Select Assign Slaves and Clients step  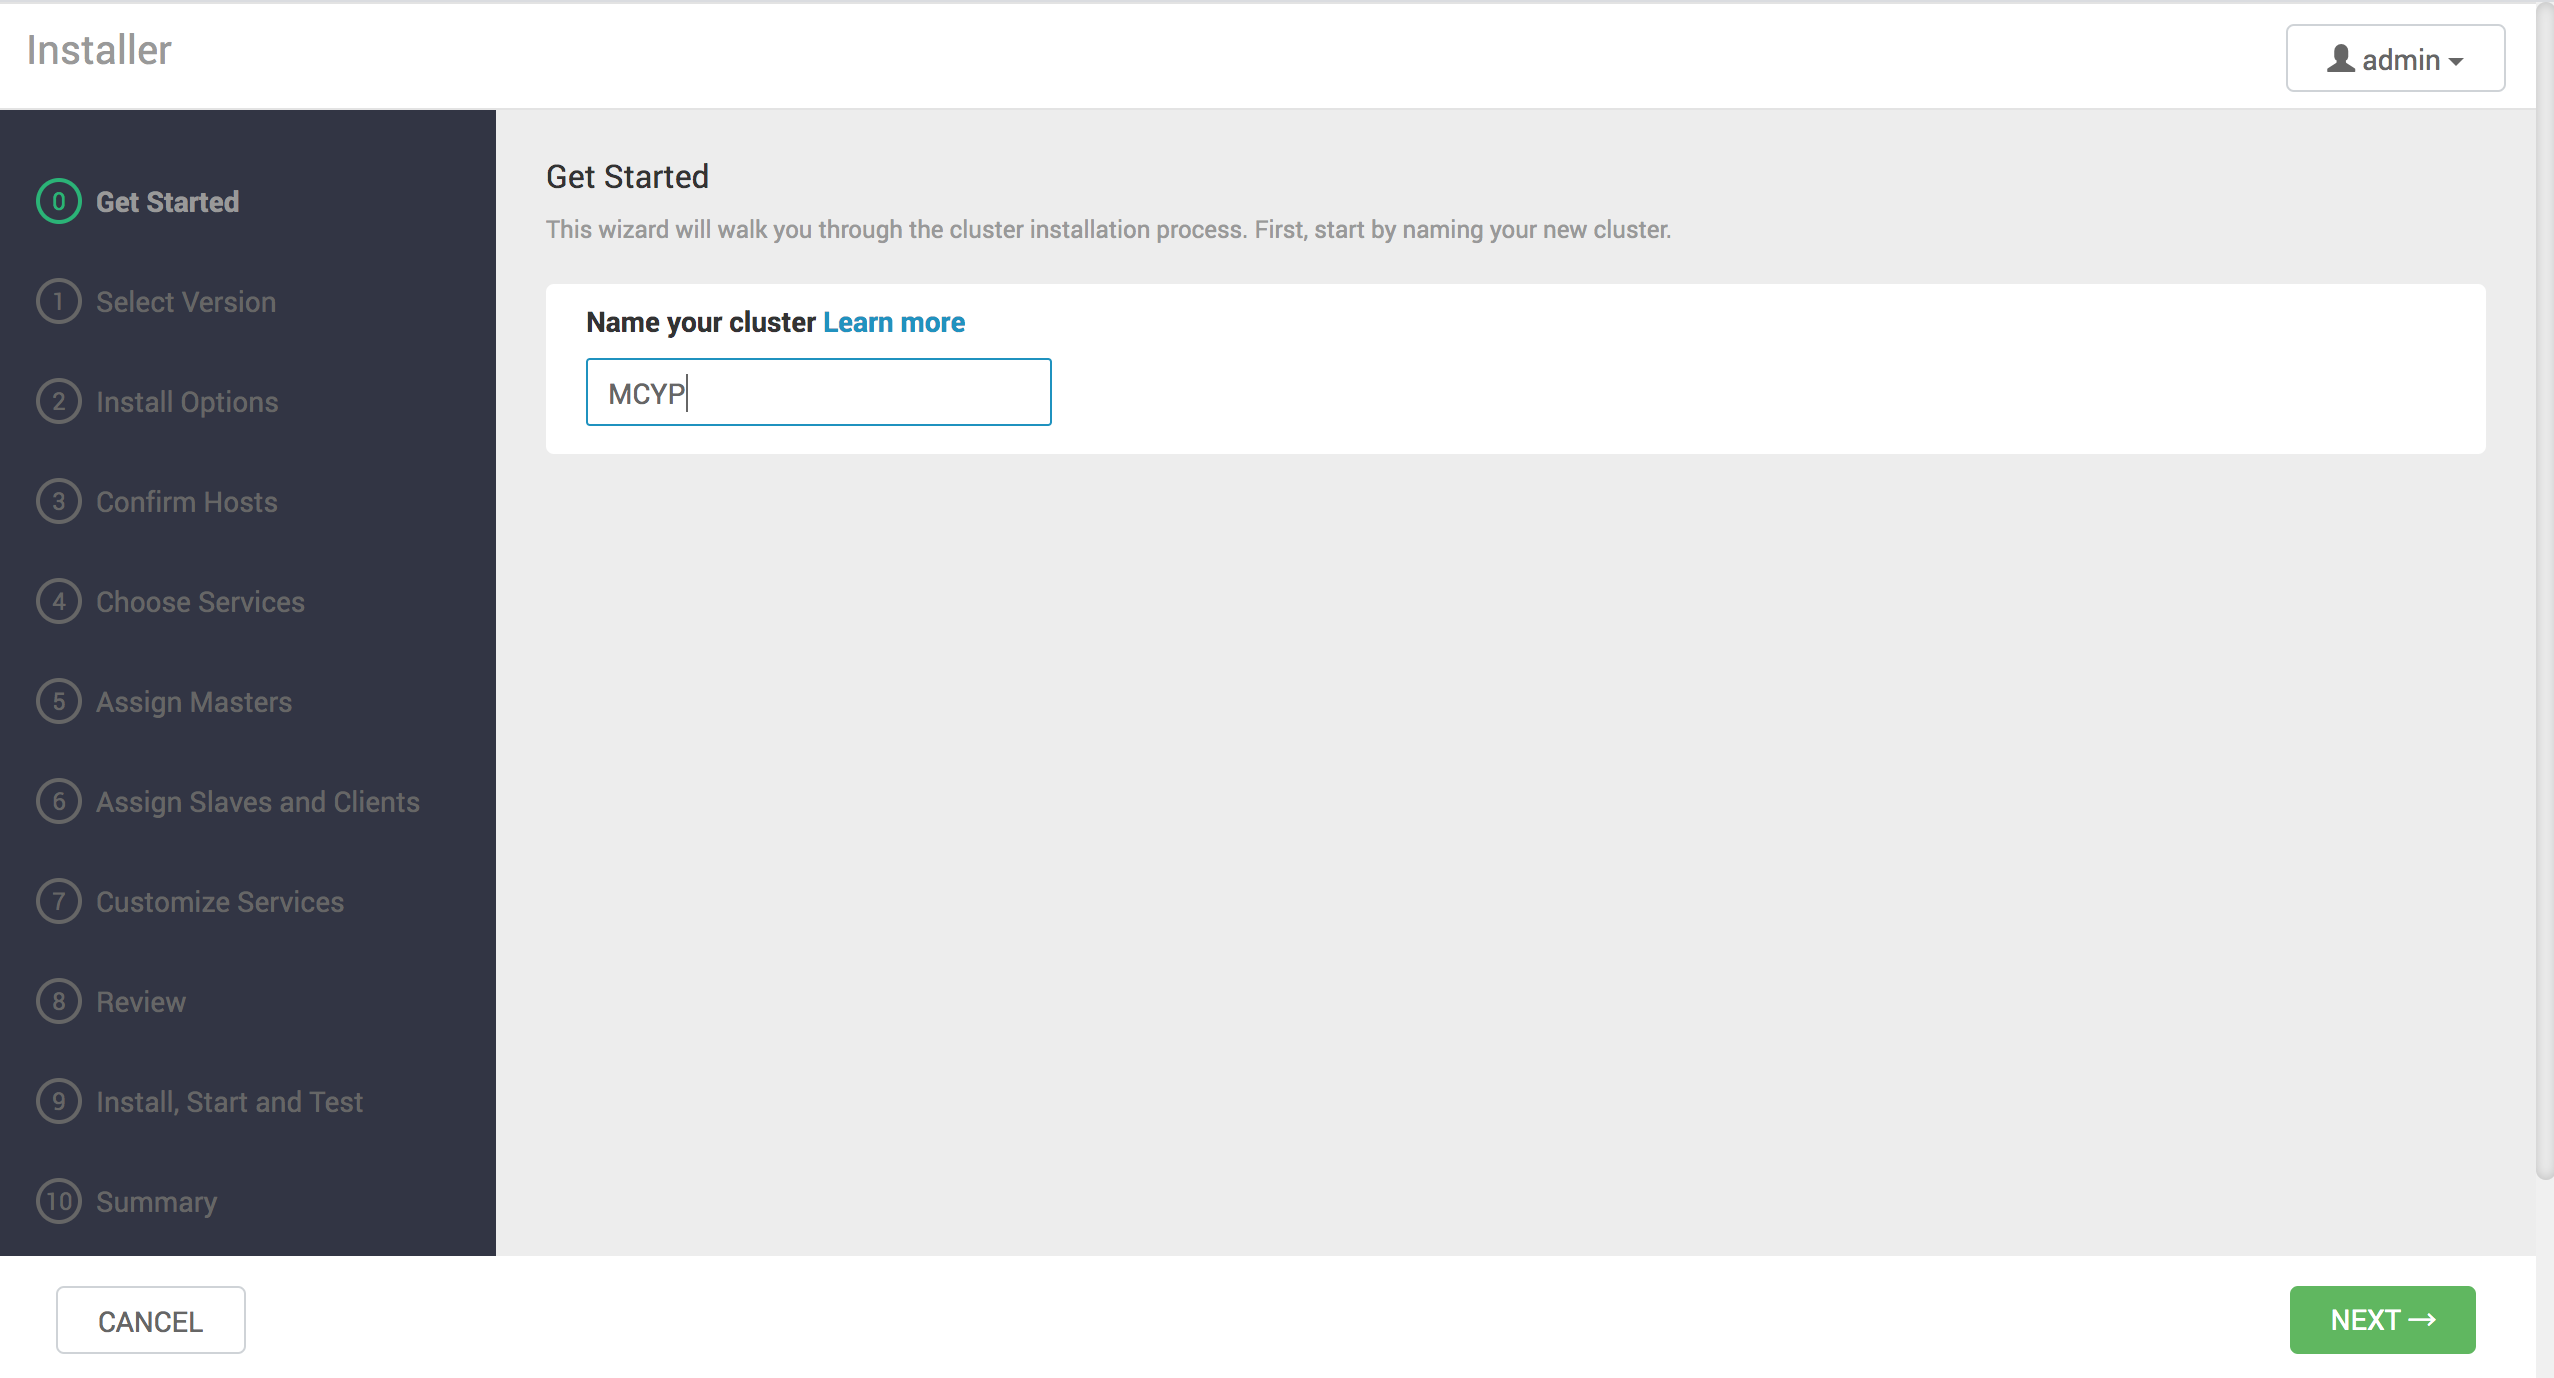[x=257, y=802]
